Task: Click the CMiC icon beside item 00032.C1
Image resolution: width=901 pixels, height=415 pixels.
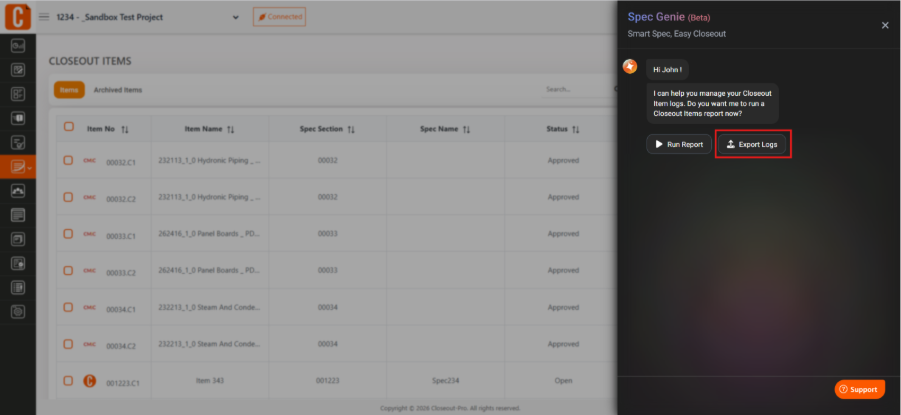Action: 90,160
